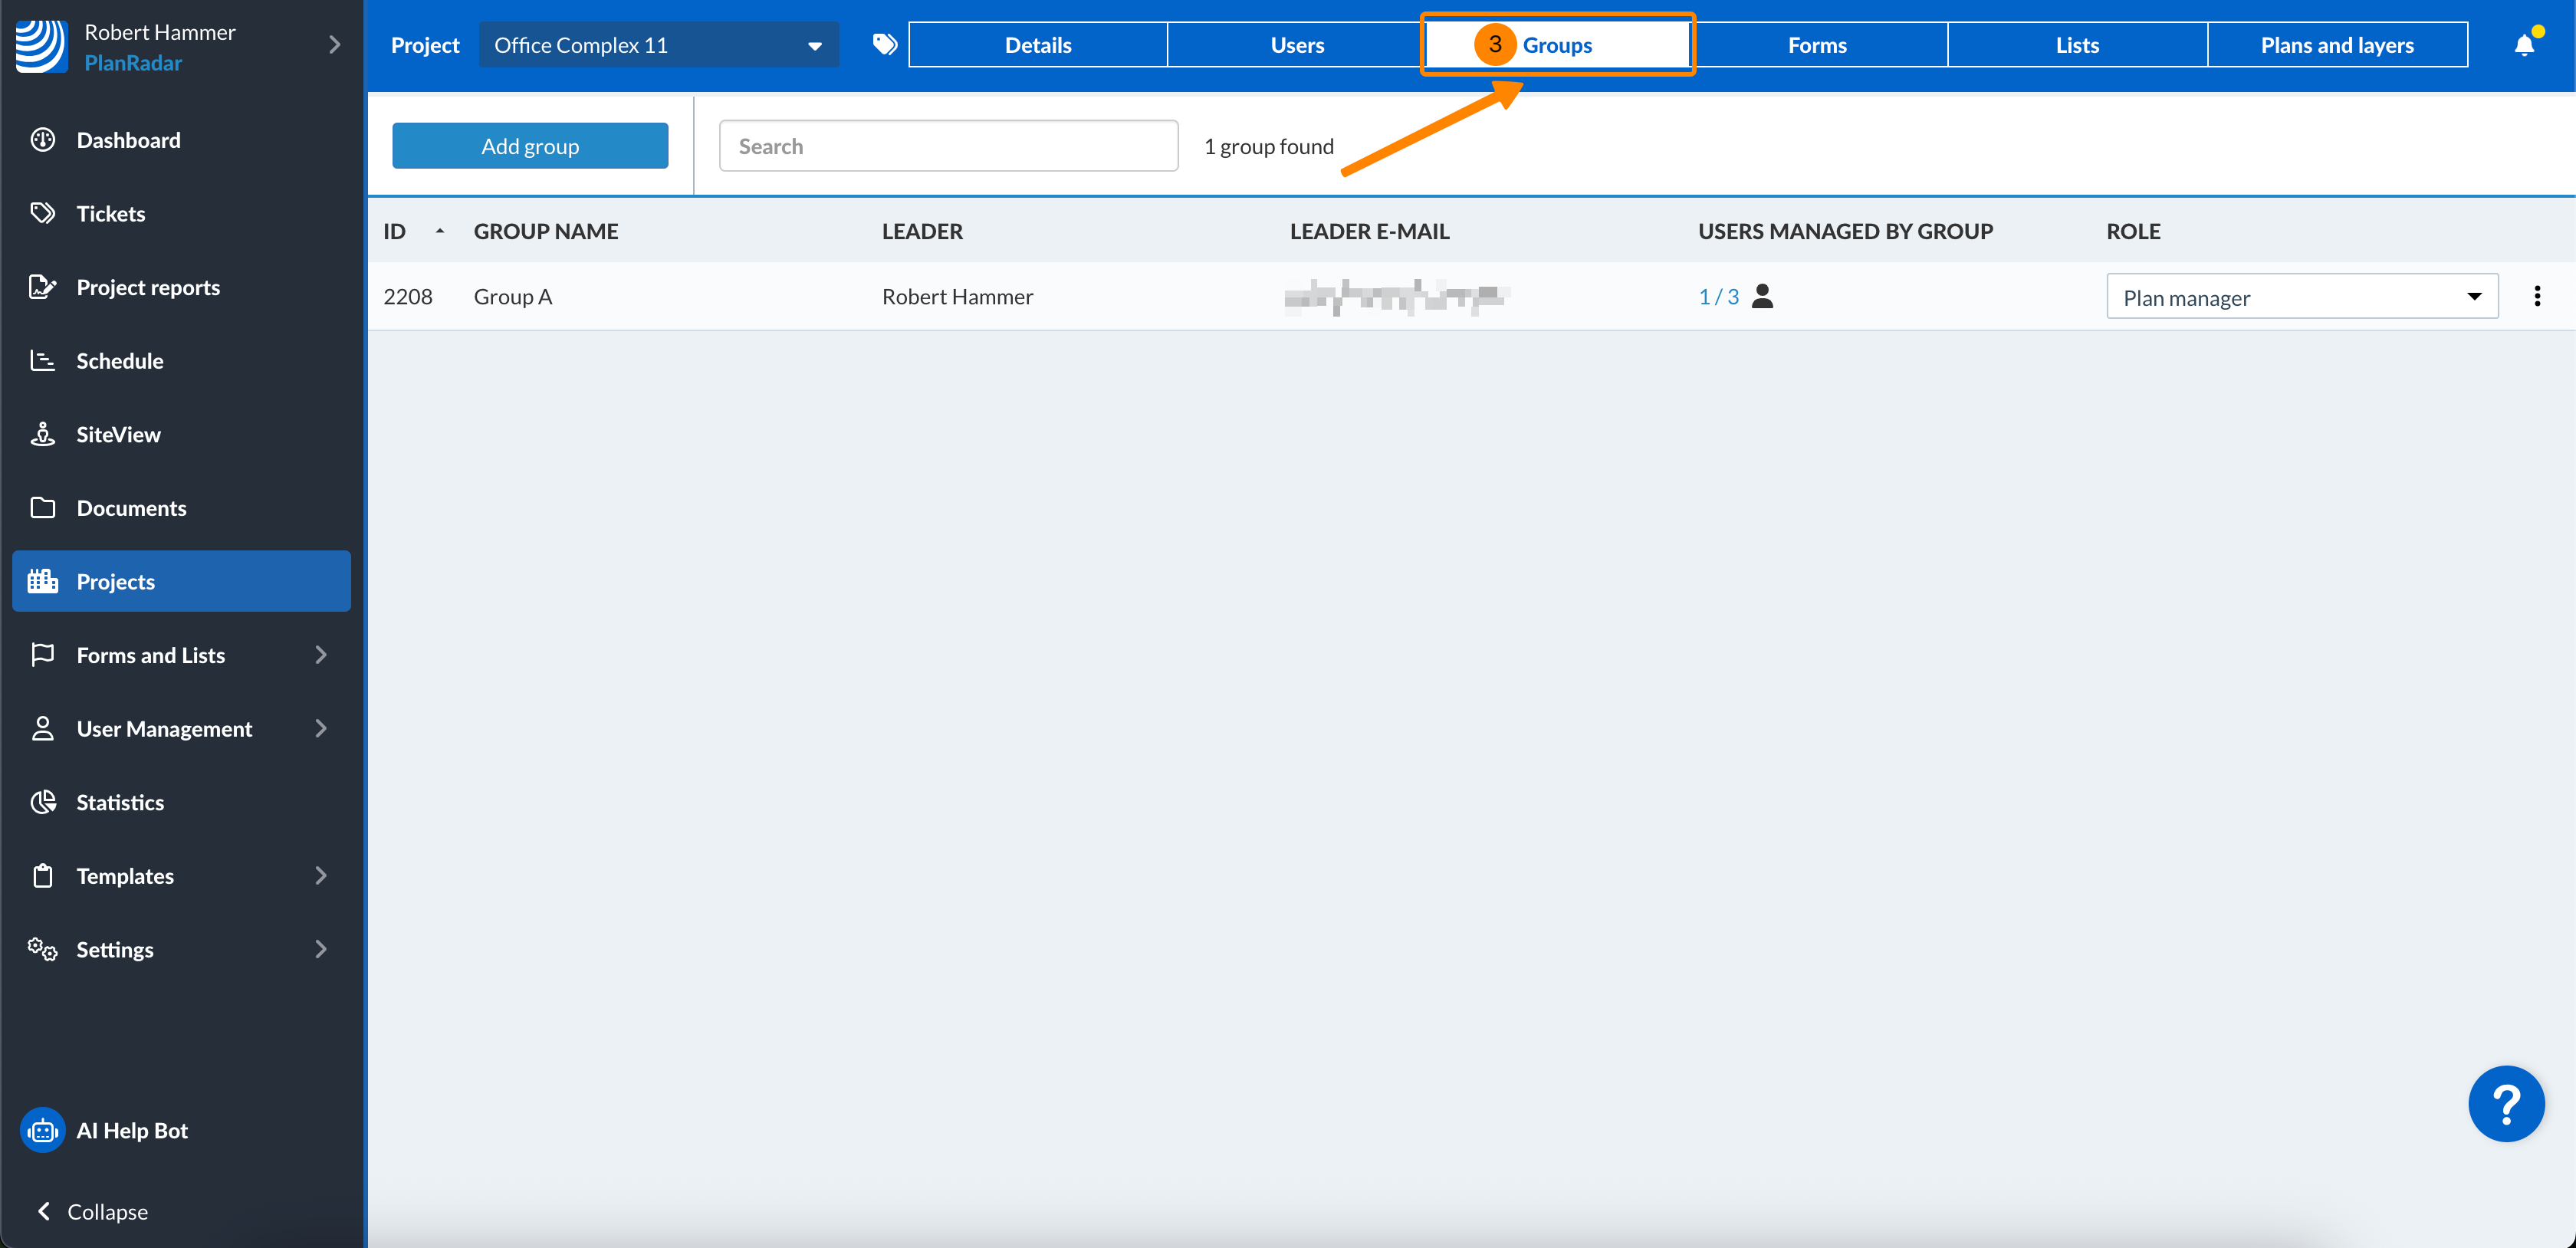
Task: Click into the Search groups field
Action: point(947,146)
